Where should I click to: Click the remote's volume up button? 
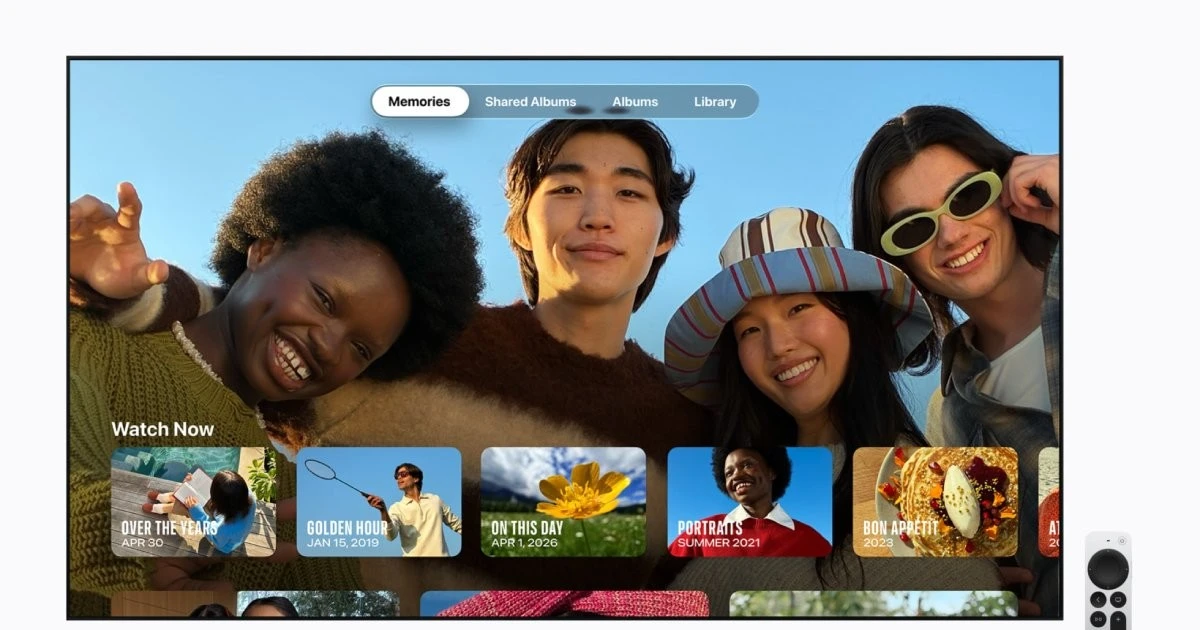(x=1118, y=620)
